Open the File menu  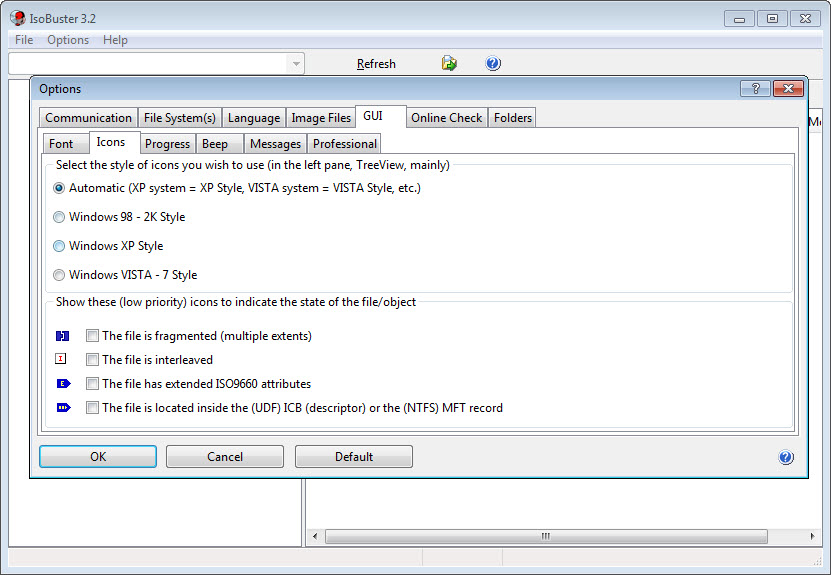click(24, 40)
